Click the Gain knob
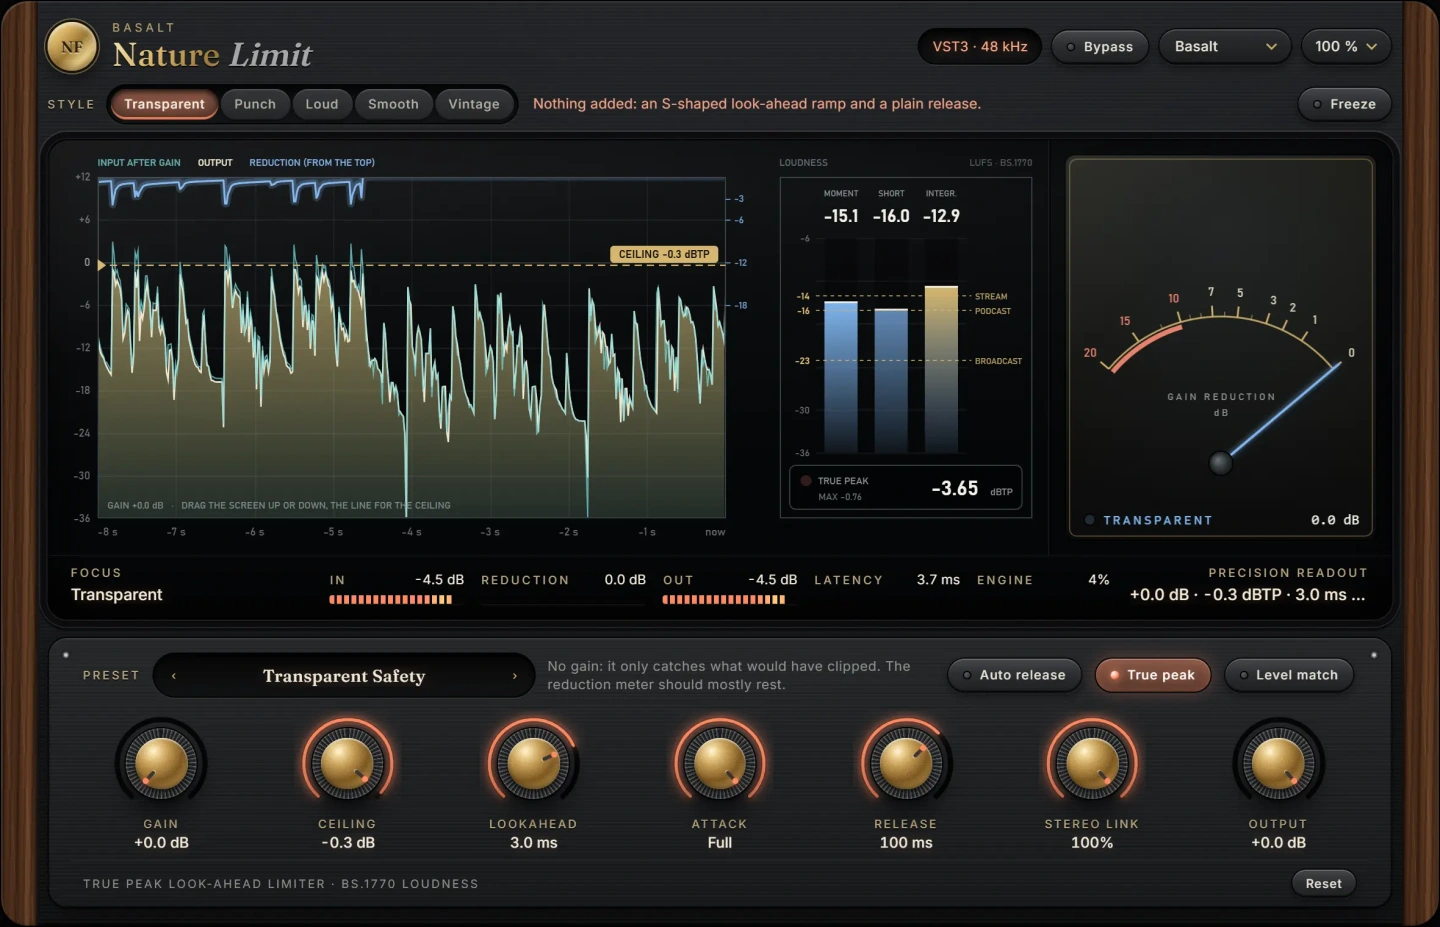The image size is (1440, 927). tap(161, 764)
